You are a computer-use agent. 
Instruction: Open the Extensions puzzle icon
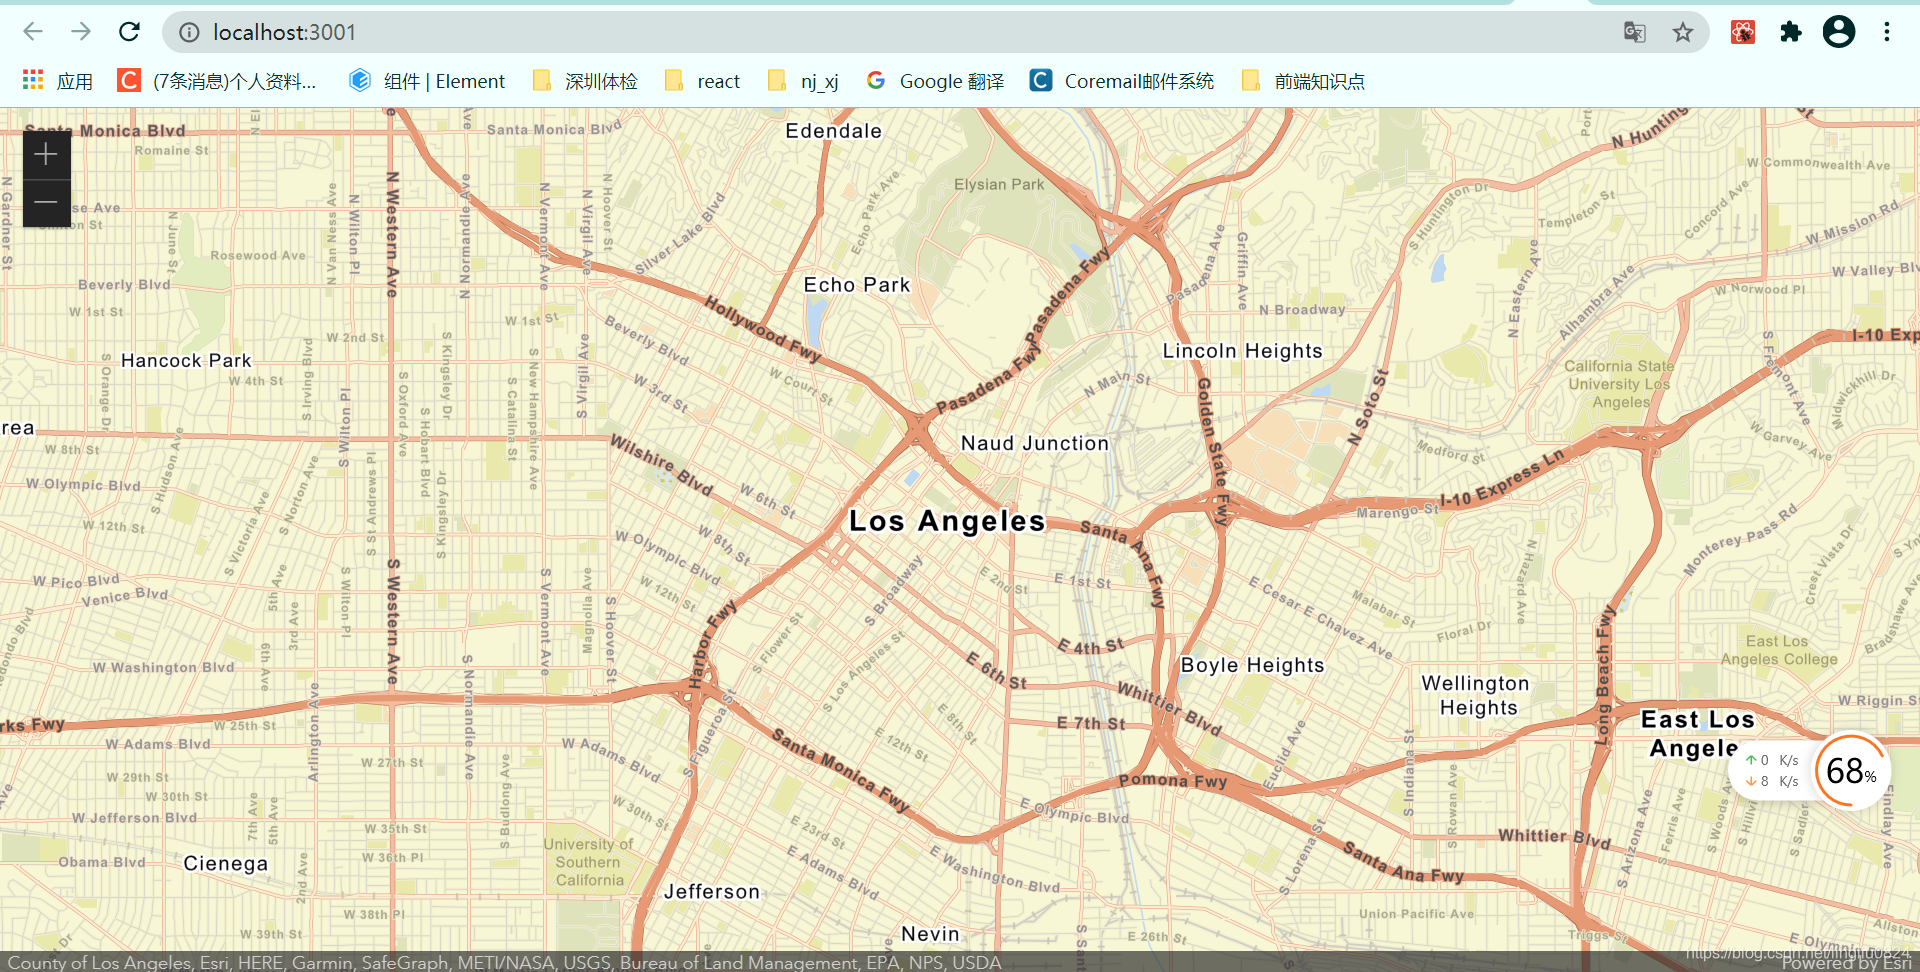click(1790, 32)
